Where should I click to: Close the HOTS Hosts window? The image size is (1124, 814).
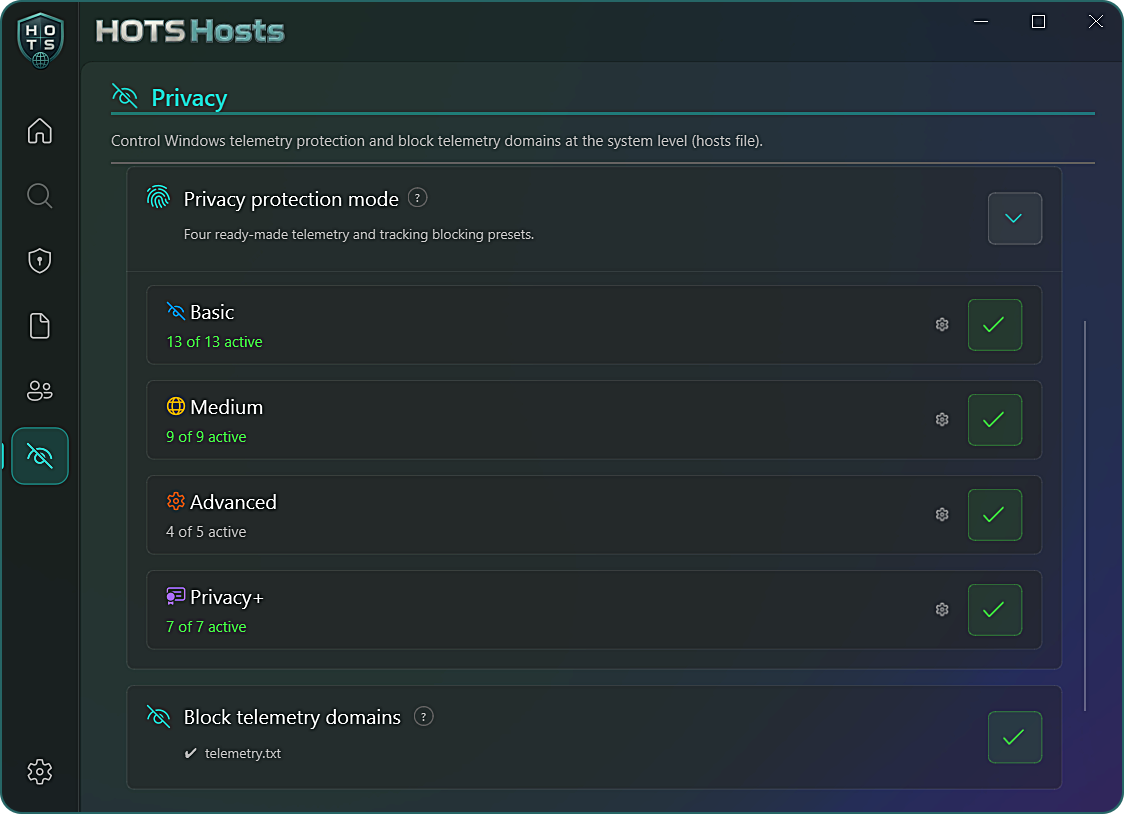point(1095,21)
